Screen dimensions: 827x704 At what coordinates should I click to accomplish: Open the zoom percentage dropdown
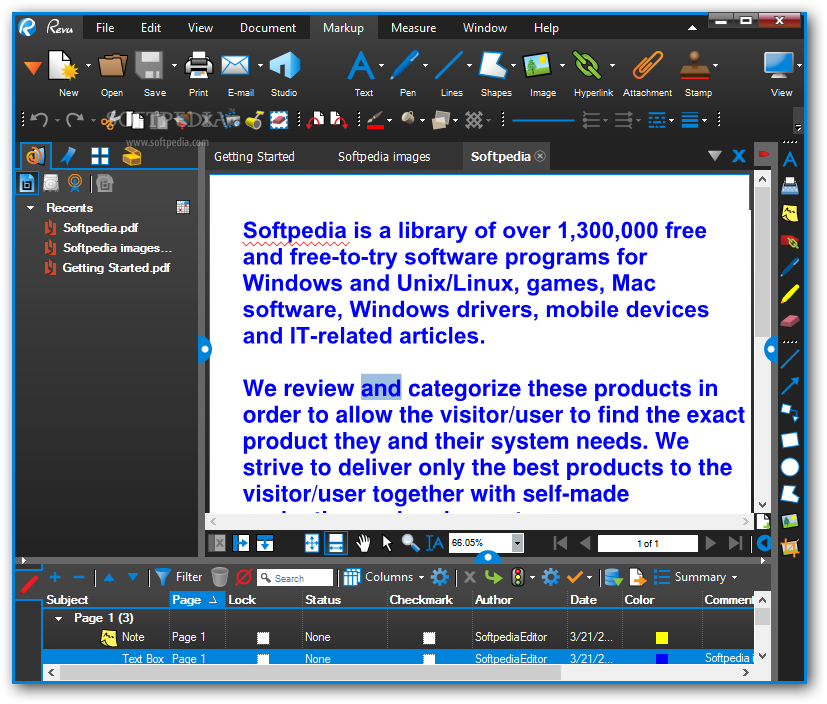517,543
